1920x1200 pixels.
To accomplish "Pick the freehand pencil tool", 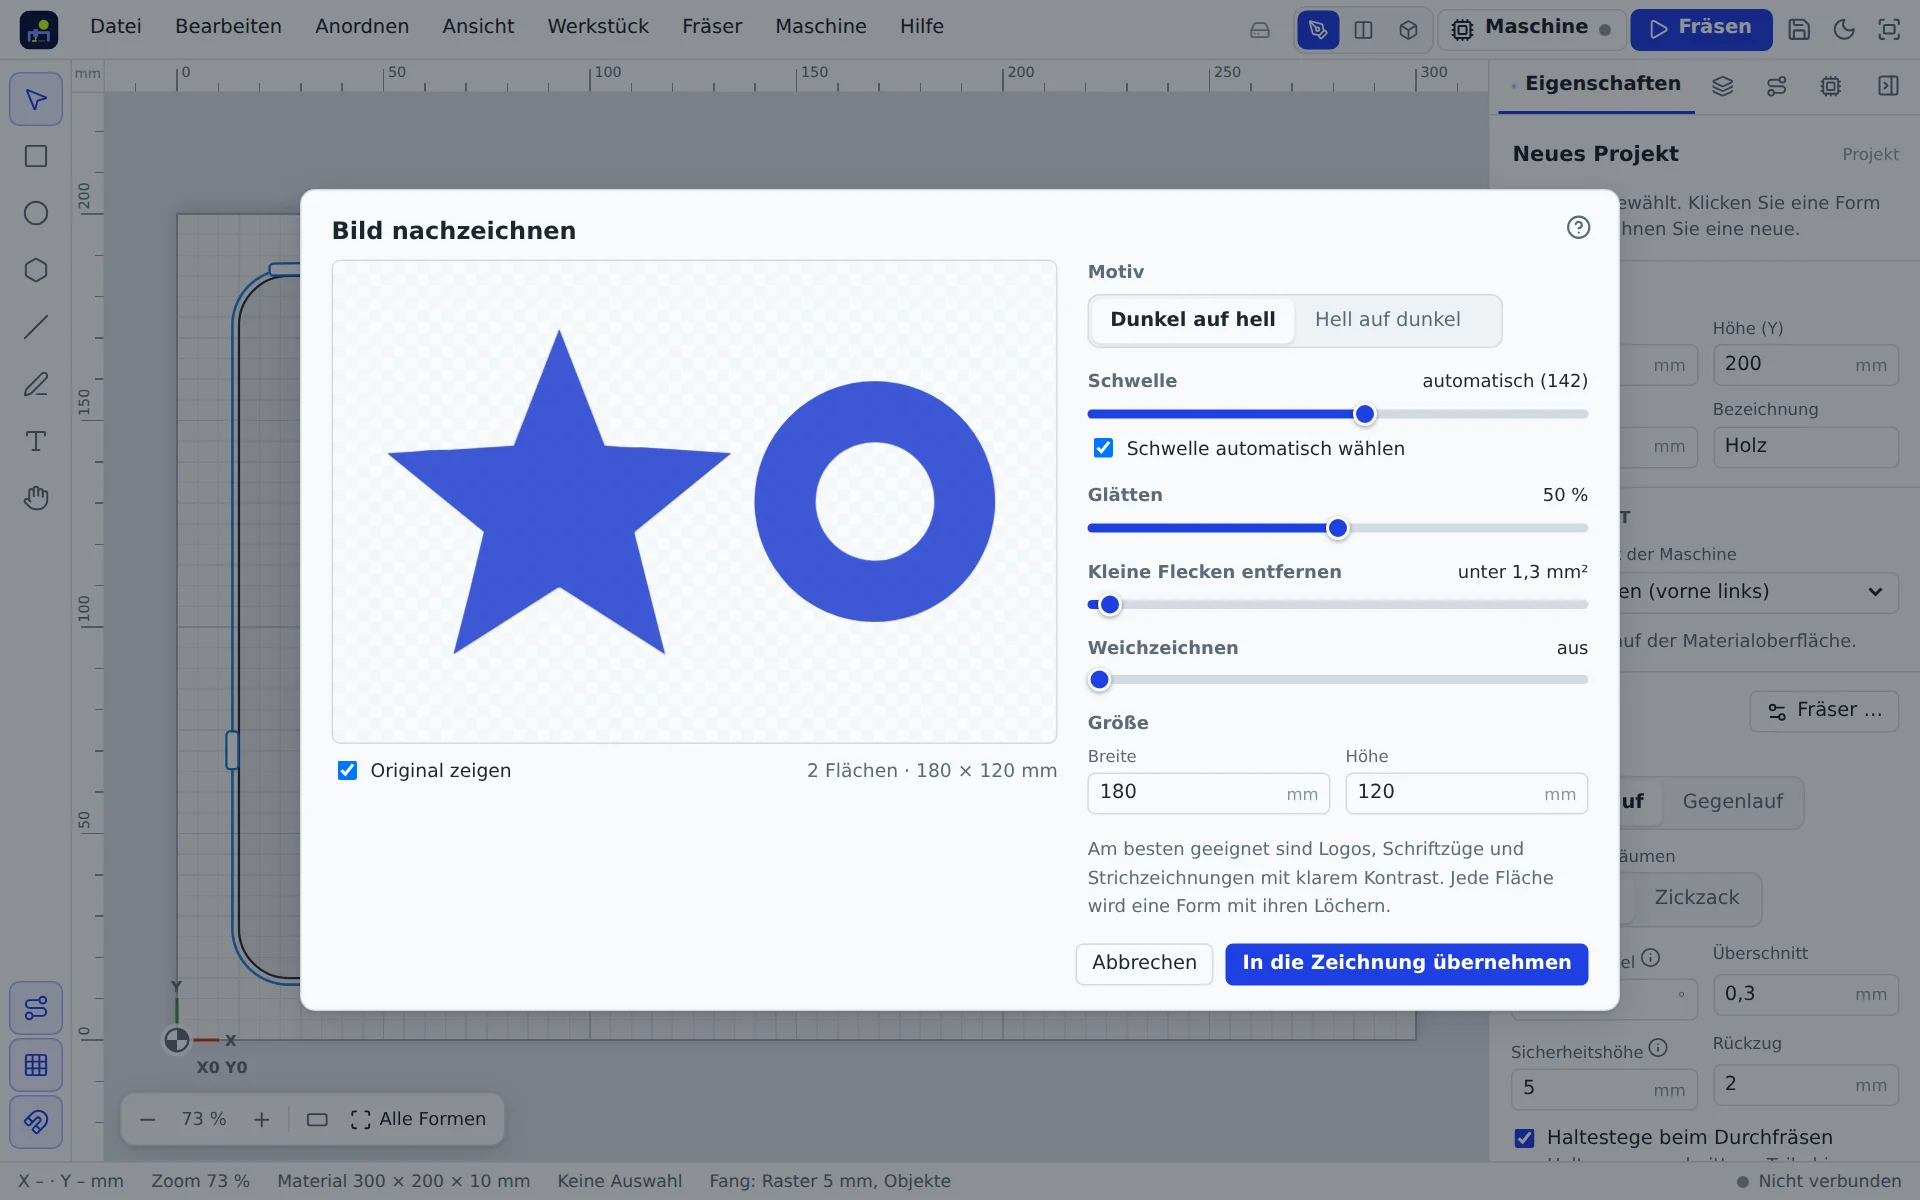I will [36, 385].
